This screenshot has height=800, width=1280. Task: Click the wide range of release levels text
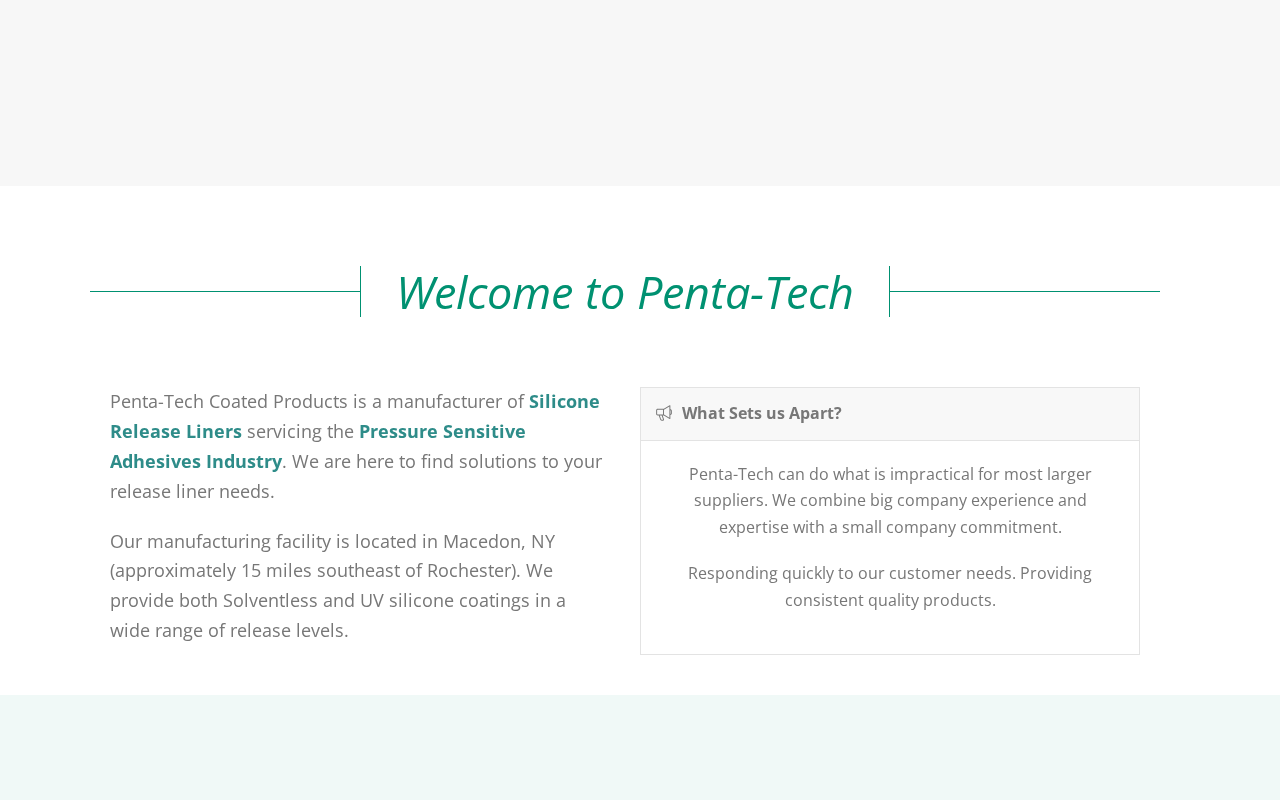229,630
